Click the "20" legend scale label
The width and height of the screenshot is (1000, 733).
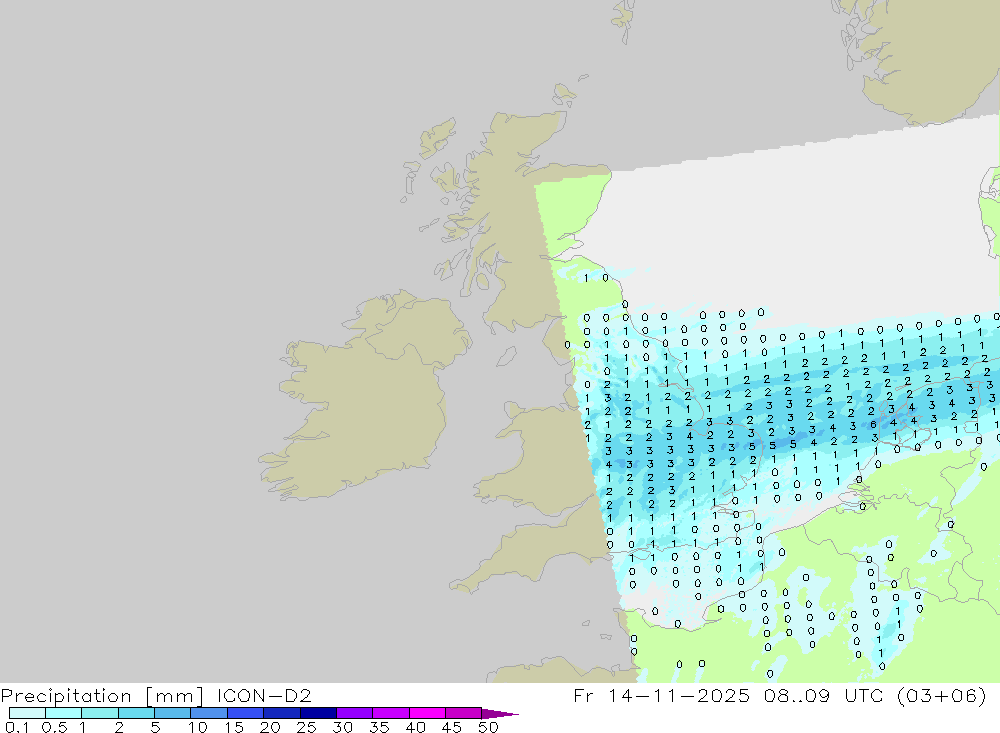pyautogui.click(x=270, y=727)
